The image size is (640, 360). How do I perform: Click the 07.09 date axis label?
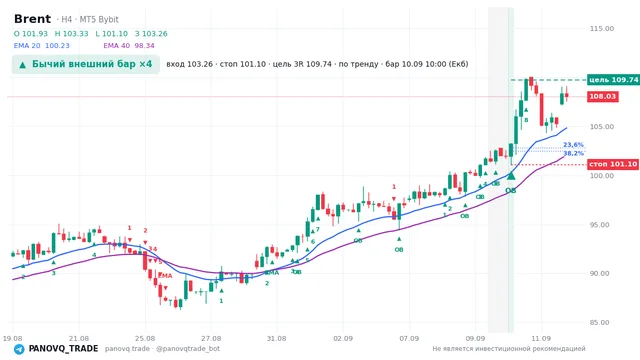[x=409, y=338]
